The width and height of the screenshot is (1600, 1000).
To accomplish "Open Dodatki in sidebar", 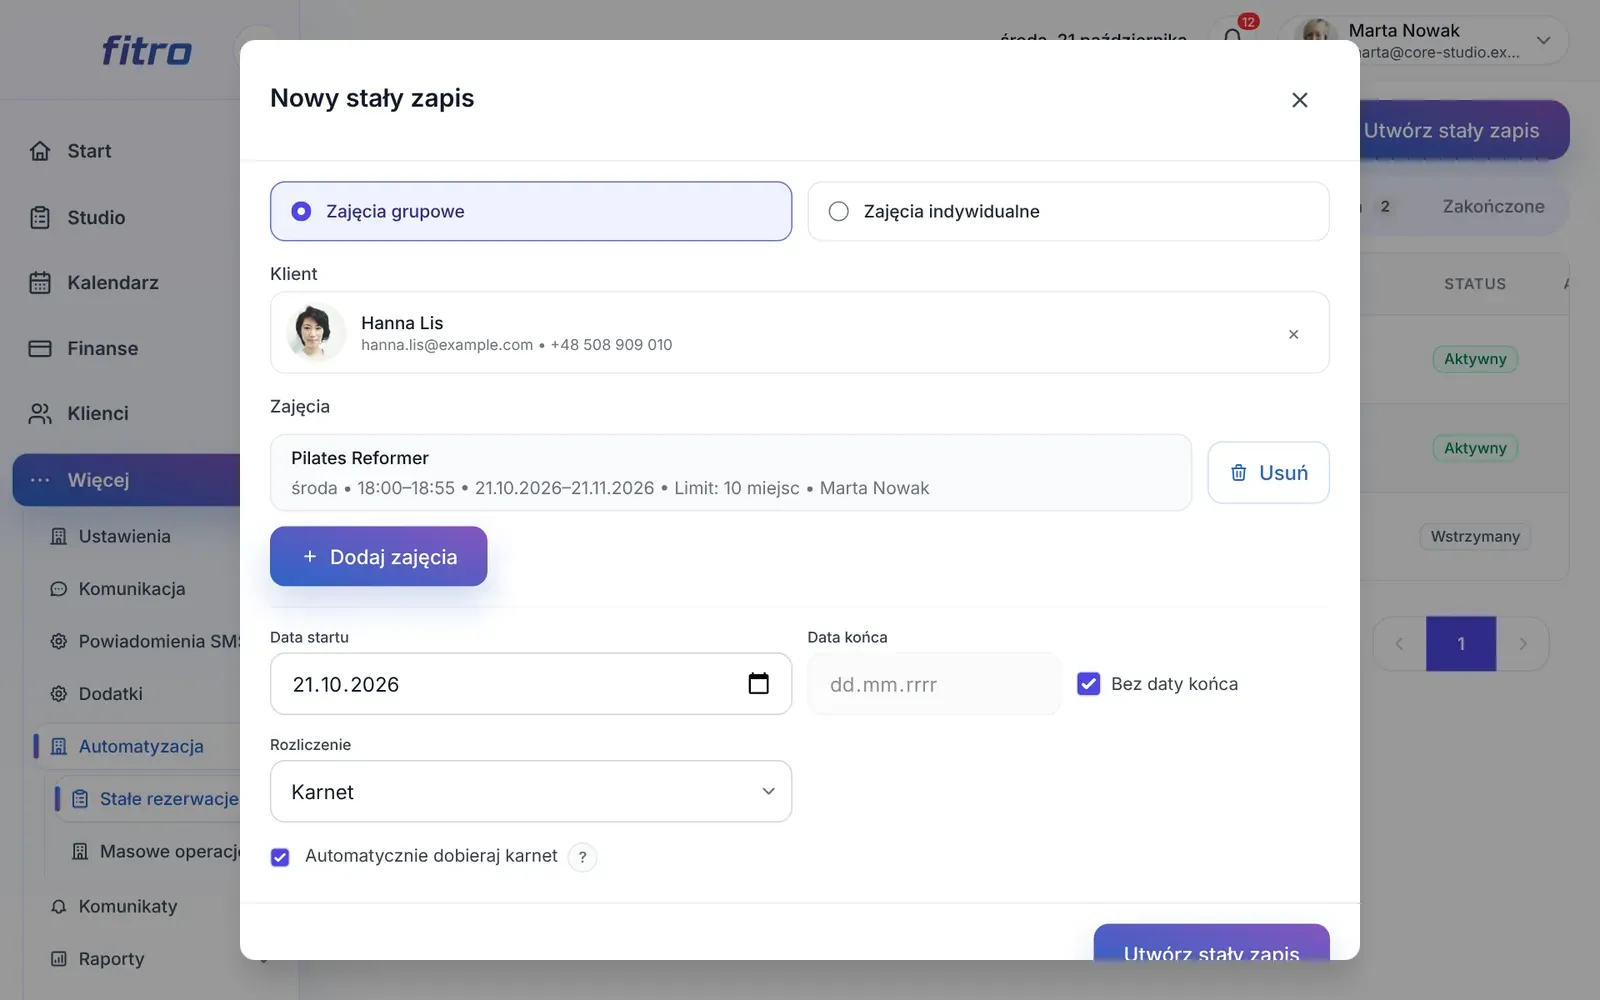I will tap(111, 694).
